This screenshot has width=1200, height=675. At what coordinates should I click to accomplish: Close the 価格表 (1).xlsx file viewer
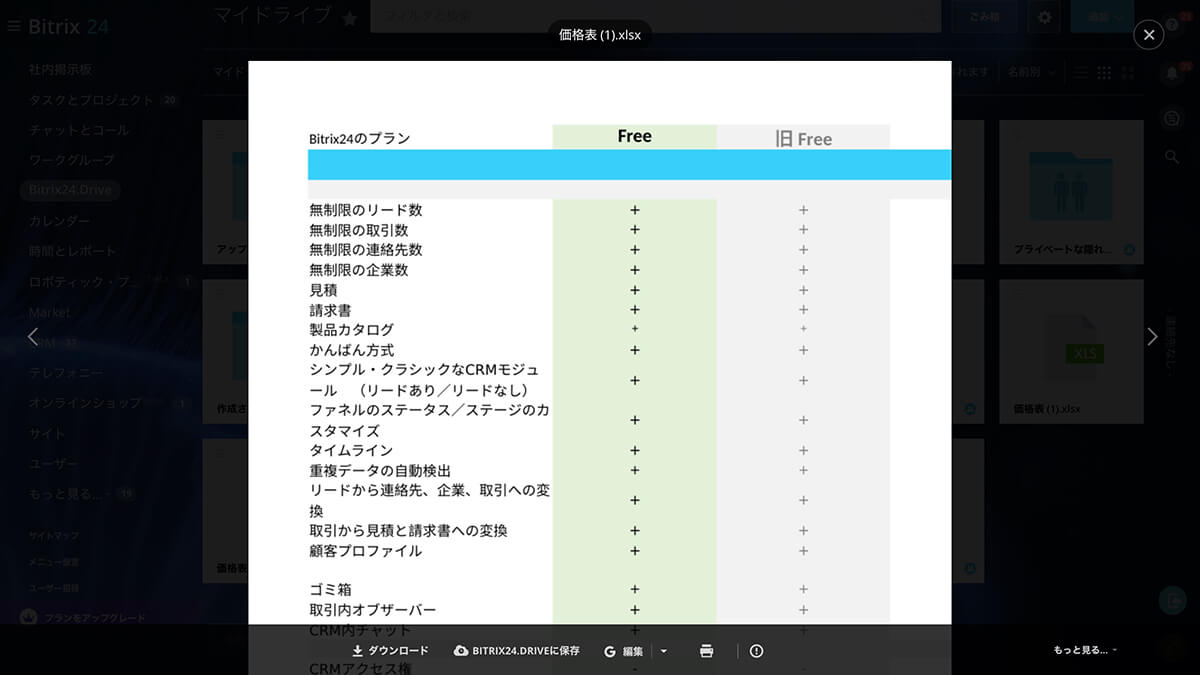(x=1148, y=35)
